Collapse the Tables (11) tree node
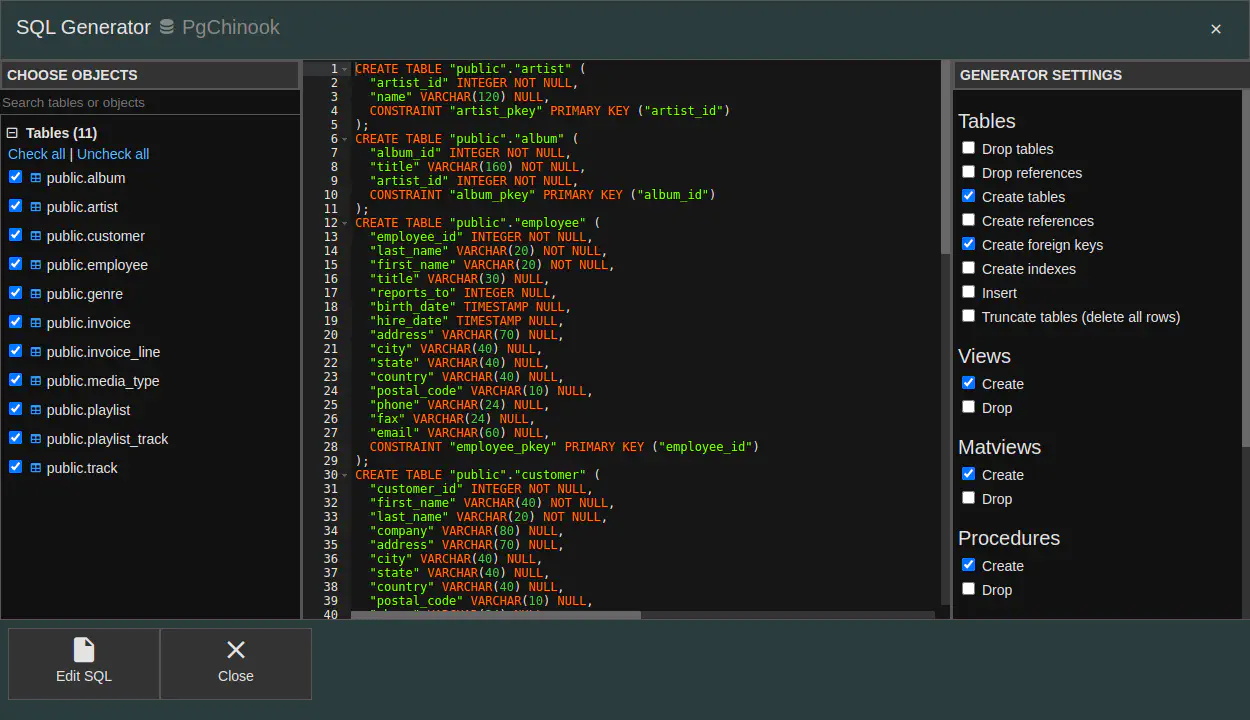The image size is (1250, 720). [13, 133]
